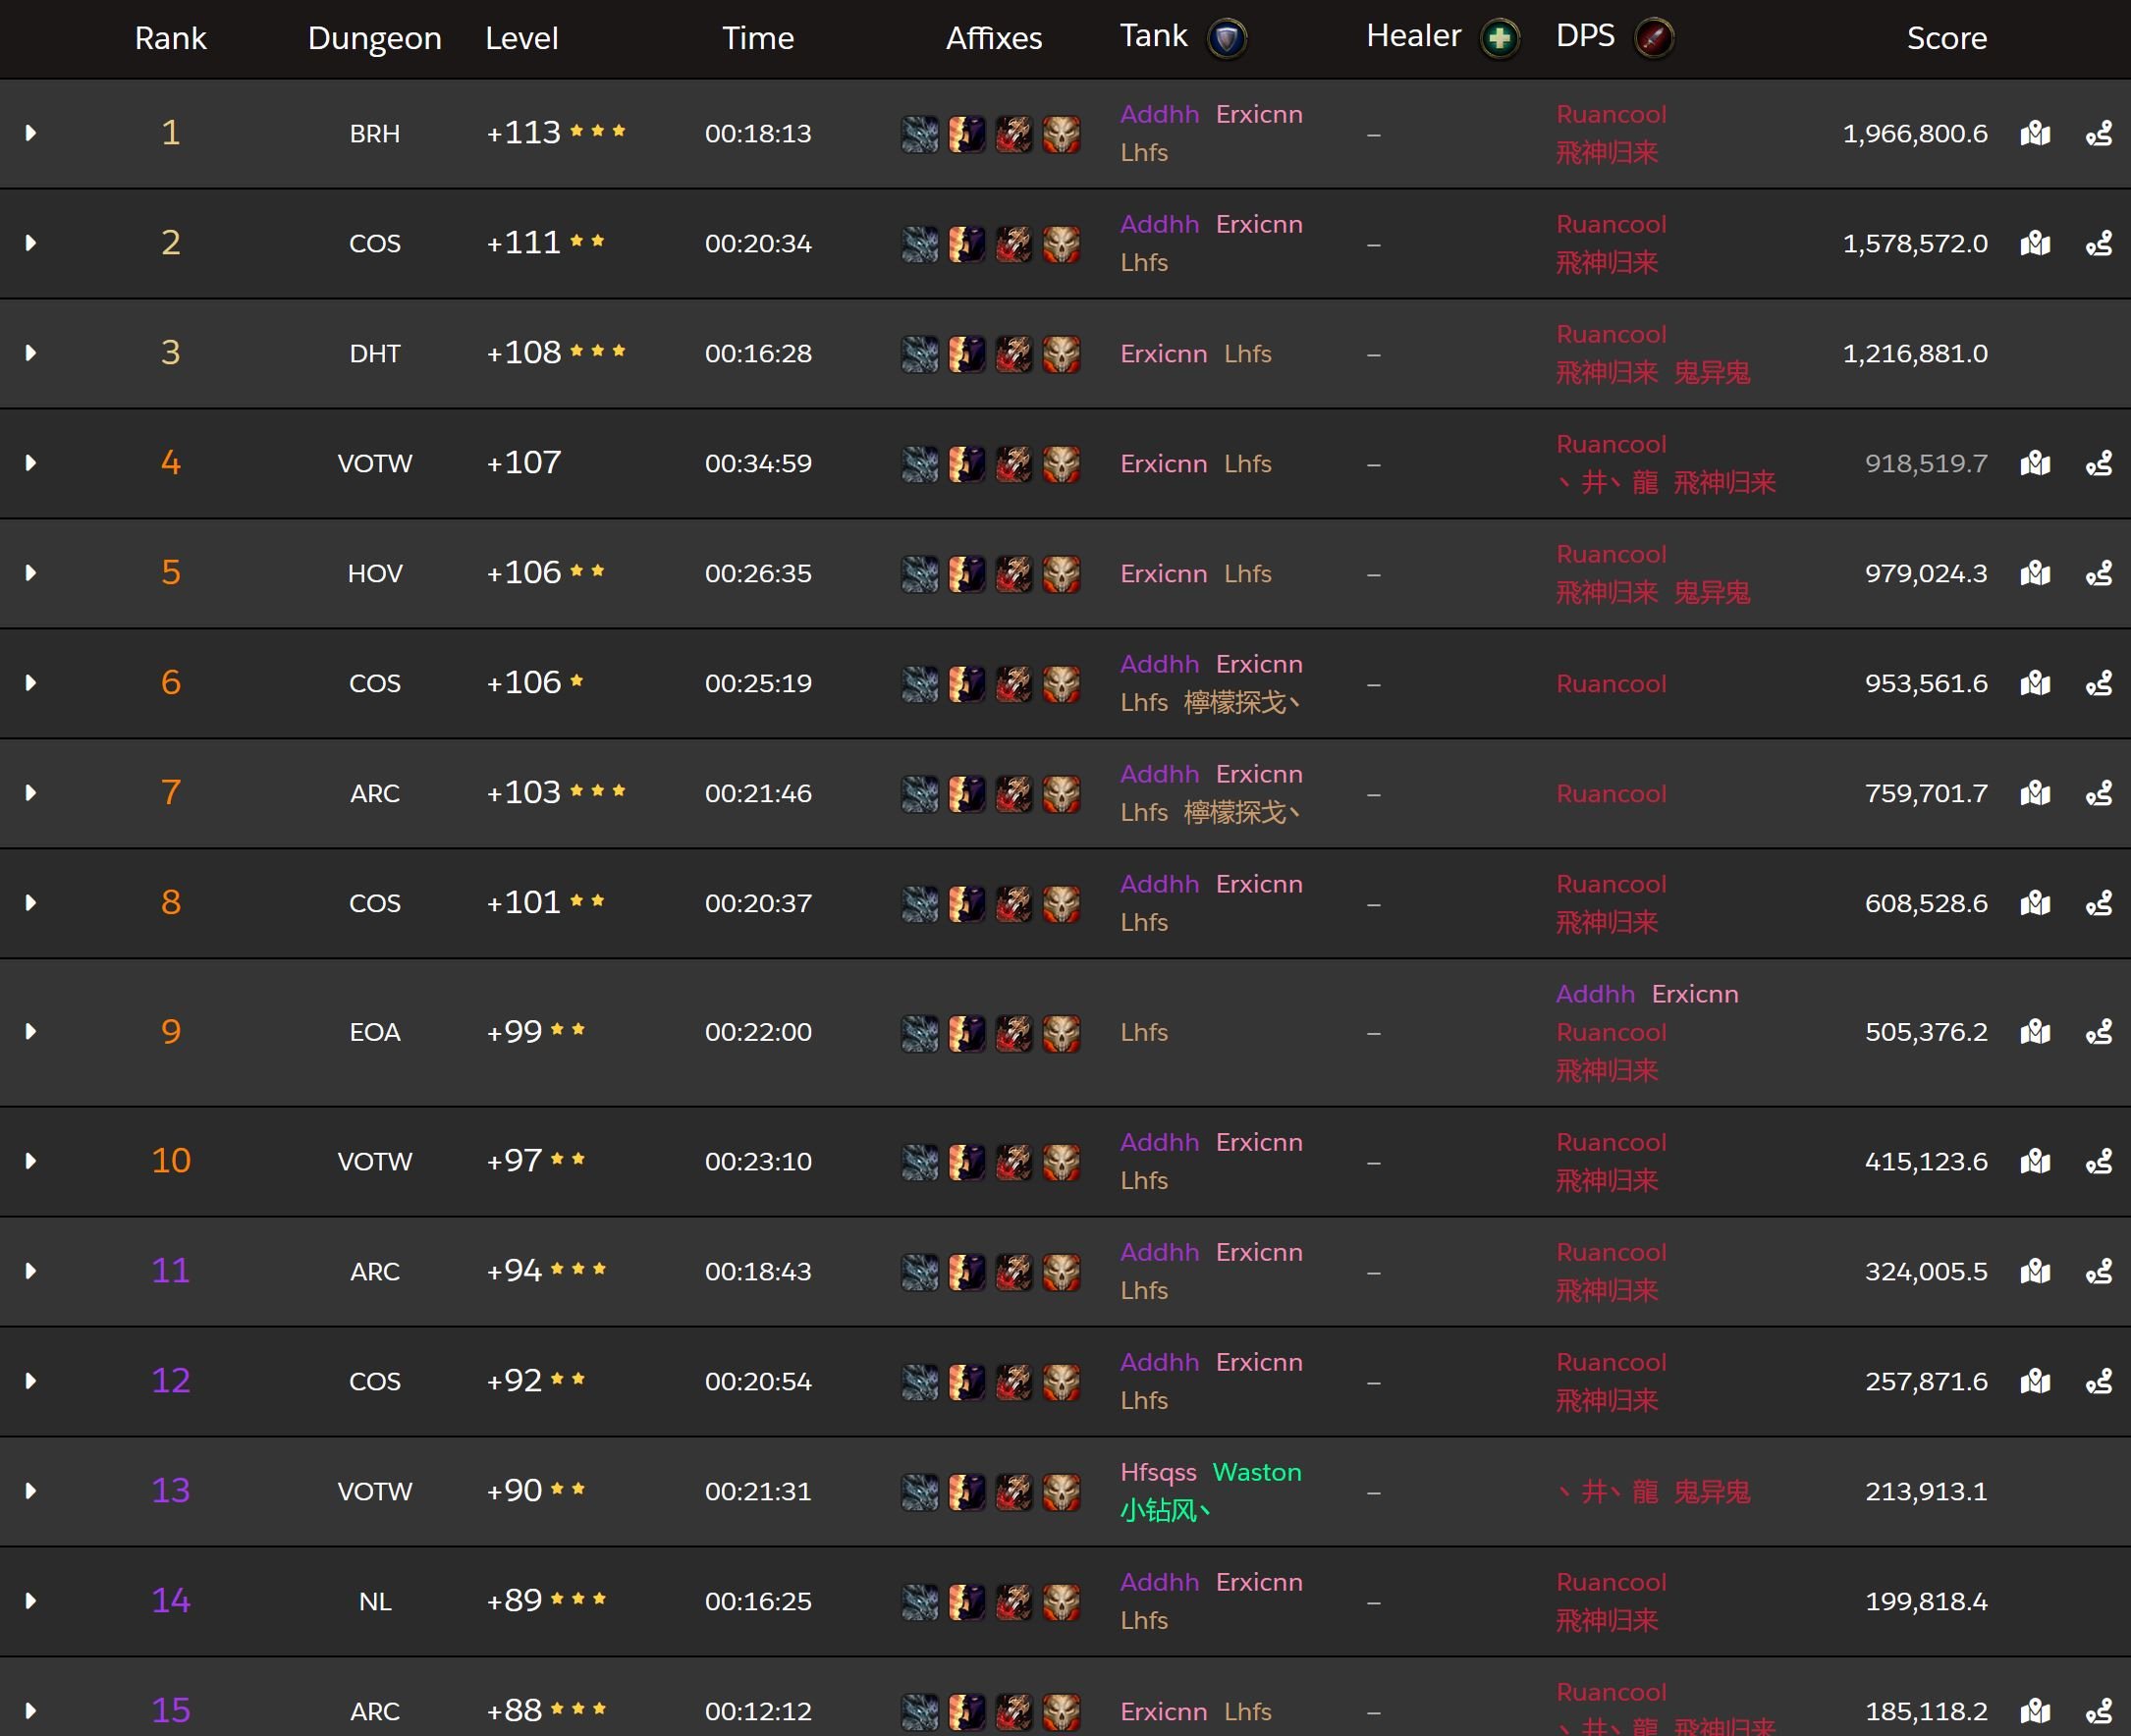This screenshot has width=2131, height=1736.
Task: Click the skull affix icon in rank 3 row
Action: tap(1061, 354)
